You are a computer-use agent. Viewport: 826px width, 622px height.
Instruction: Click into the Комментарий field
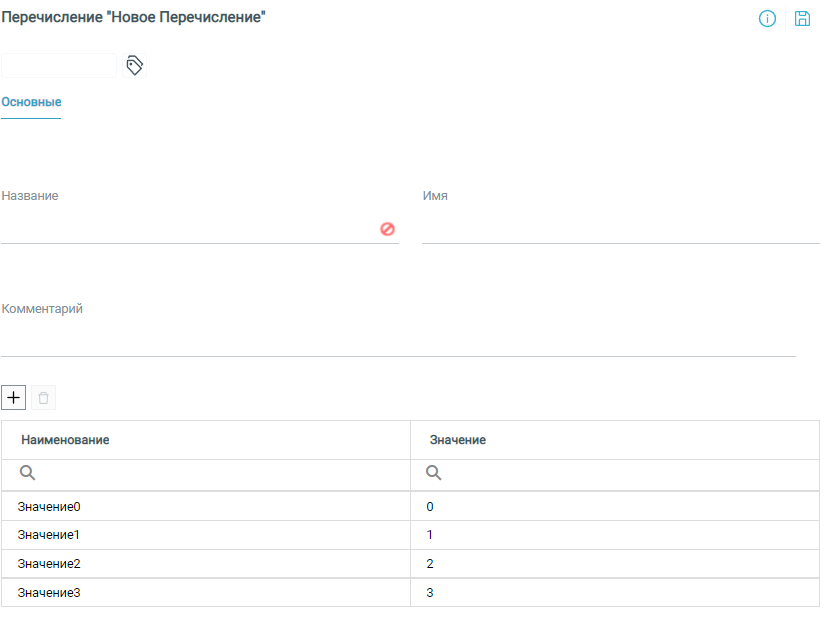pyautogui.click(x=398, y=342)
